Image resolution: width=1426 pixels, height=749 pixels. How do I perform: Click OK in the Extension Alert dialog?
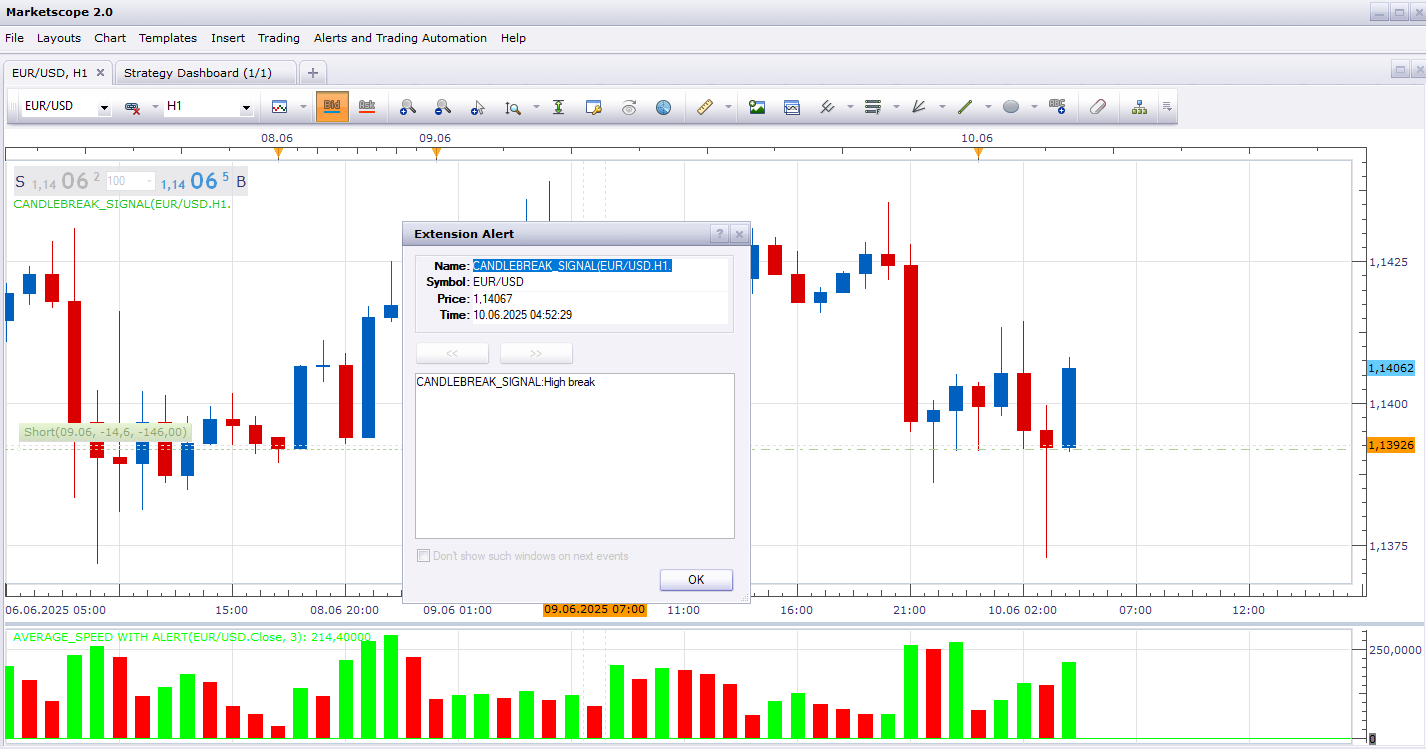[x=696, y=580]
